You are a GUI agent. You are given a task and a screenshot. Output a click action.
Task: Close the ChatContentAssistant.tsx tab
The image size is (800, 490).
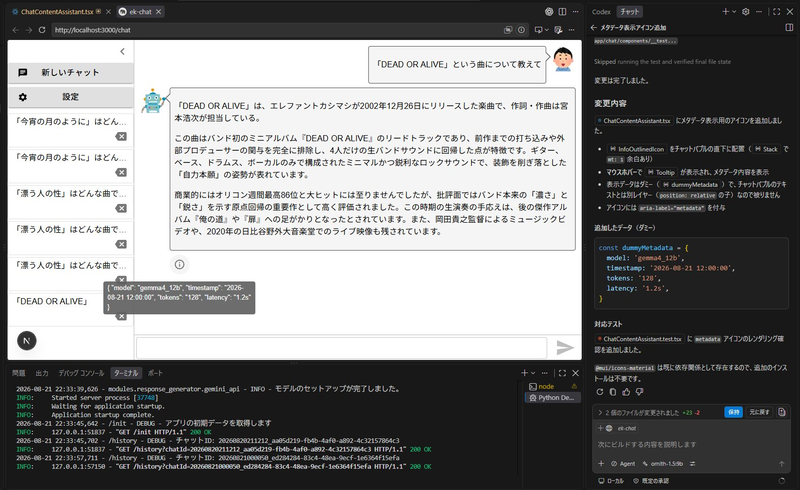[108, 12]
